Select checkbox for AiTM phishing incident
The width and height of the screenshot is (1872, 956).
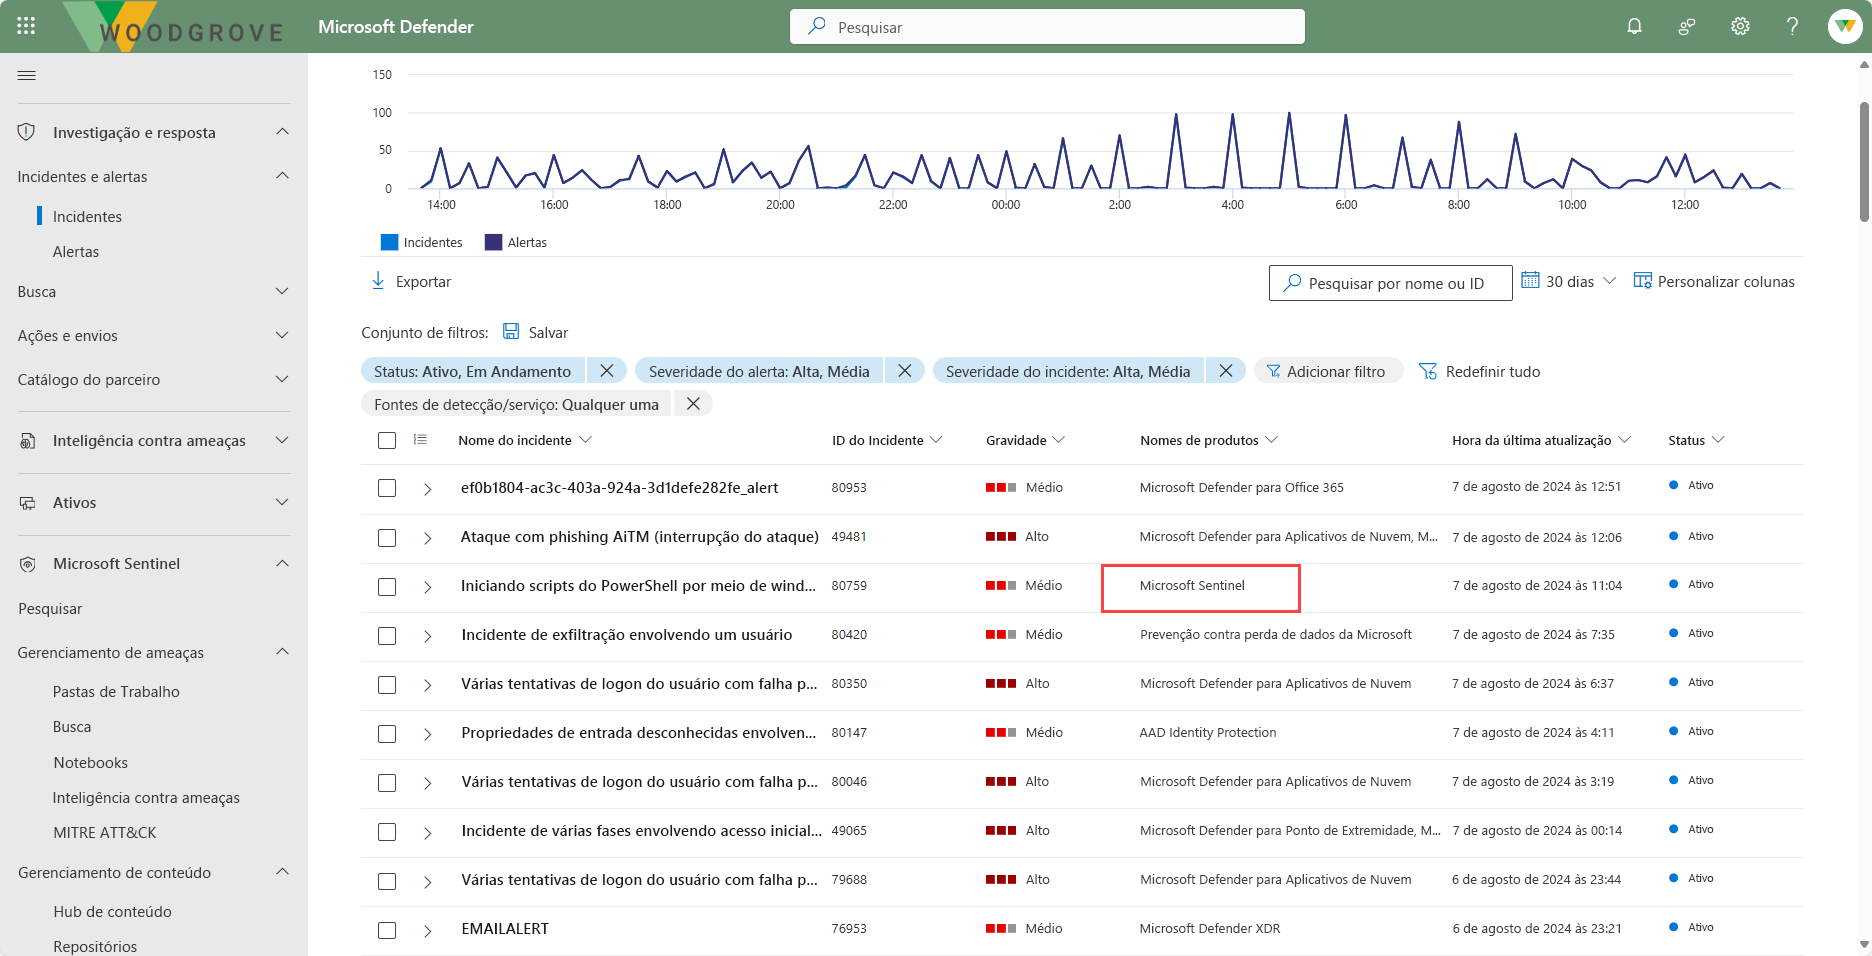tap(387, 537)
